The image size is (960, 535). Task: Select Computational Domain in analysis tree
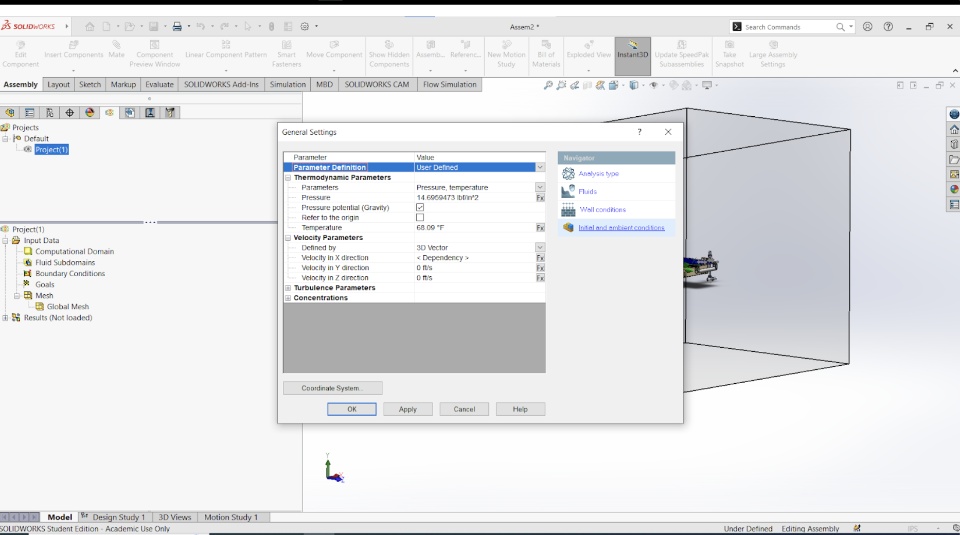74,252
